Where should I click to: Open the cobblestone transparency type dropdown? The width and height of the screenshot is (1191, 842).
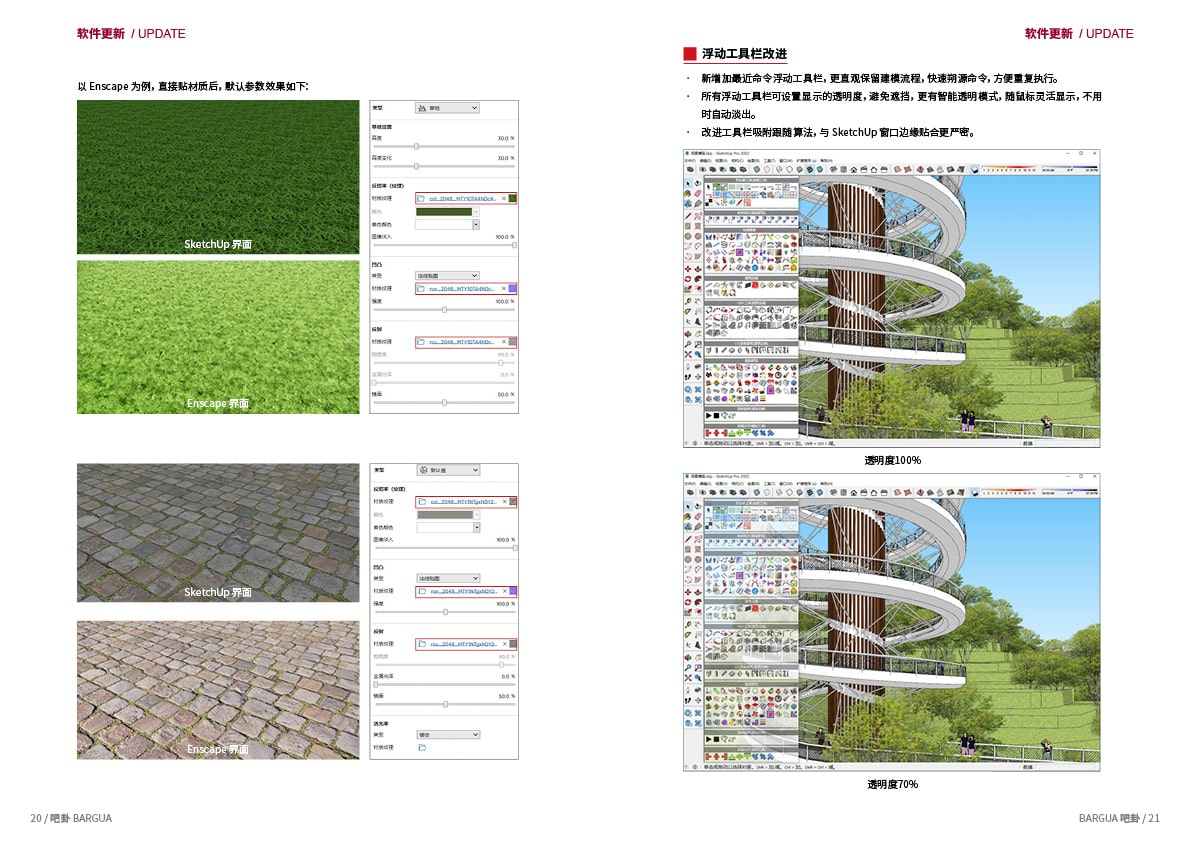click(448, 735)
